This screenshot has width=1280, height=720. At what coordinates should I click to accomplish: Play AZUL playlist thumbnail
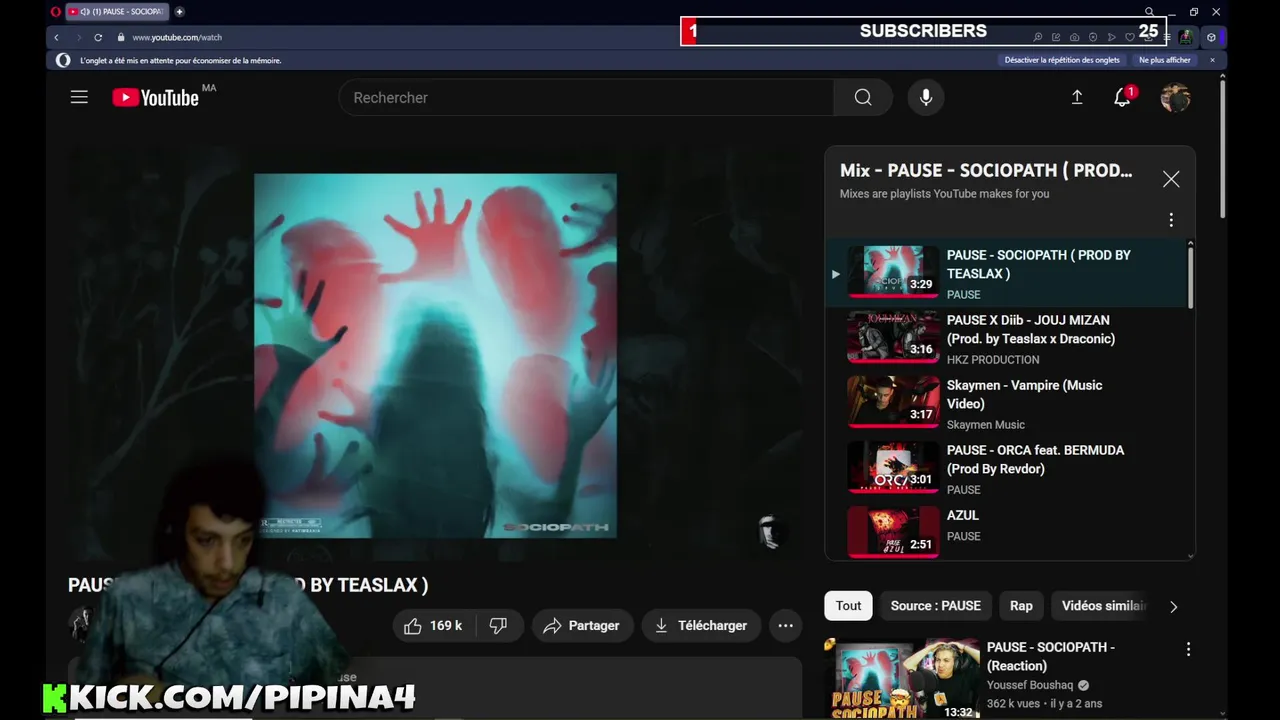(893, 531)
